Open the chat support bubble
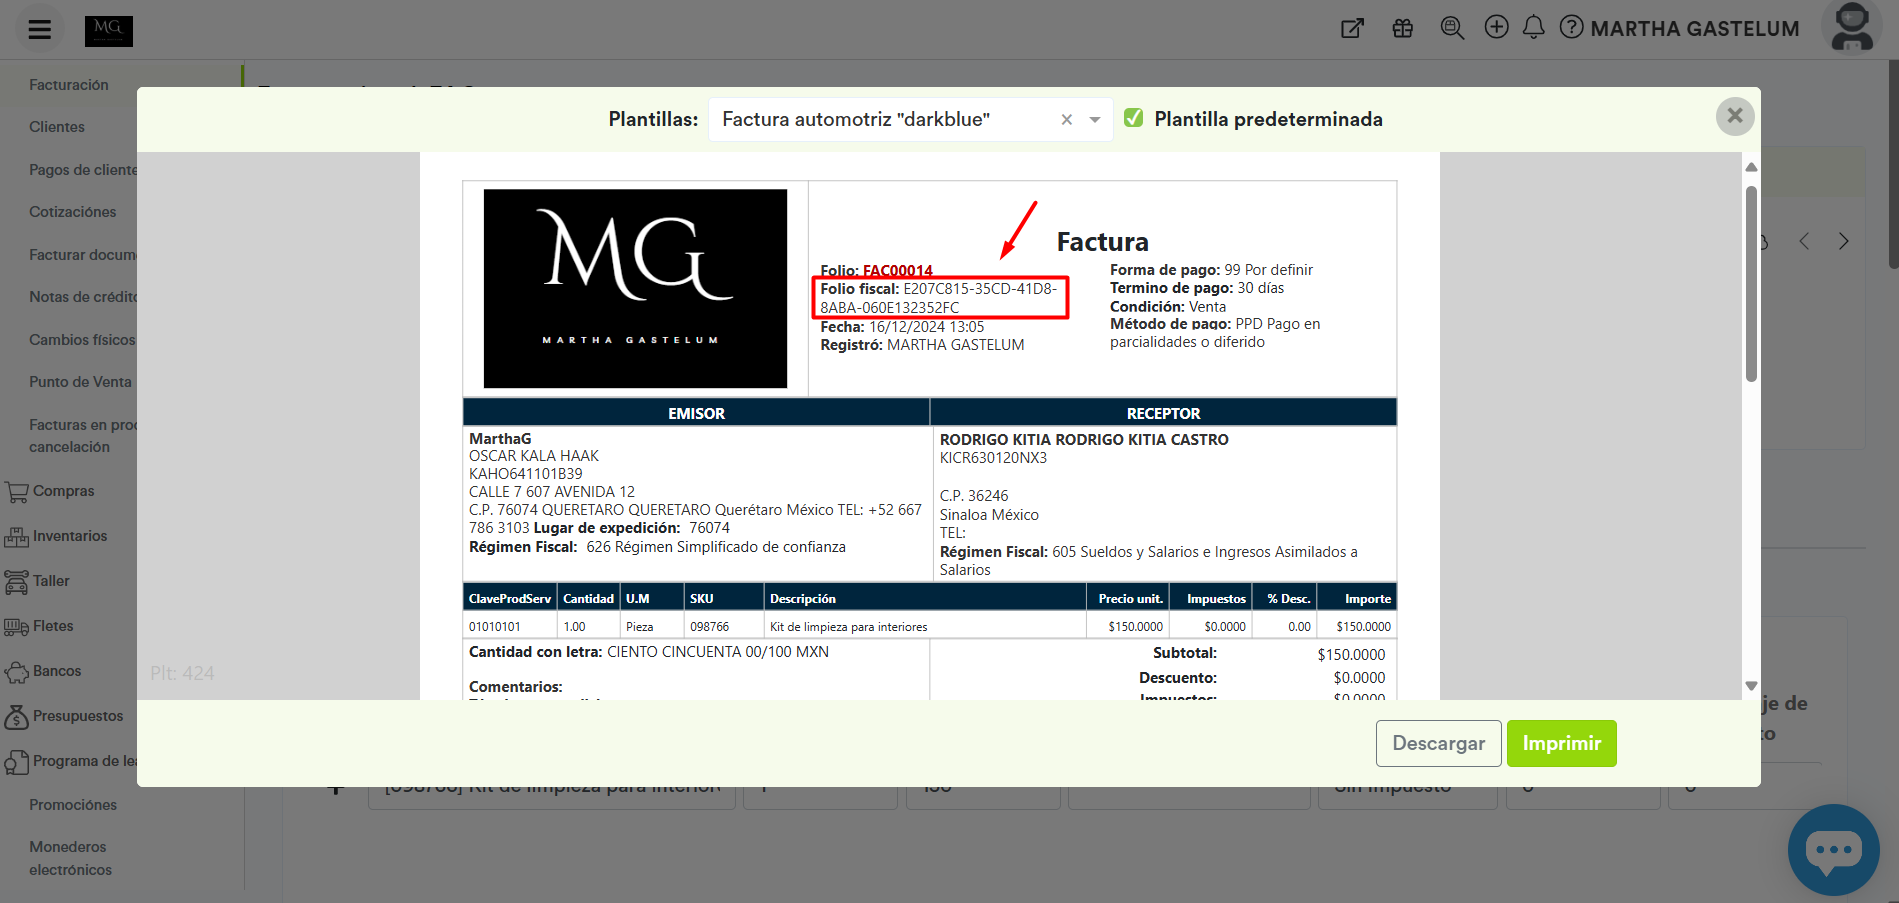The height and width of the screenshot is (903, 1899). click(x=1833, y=849)
